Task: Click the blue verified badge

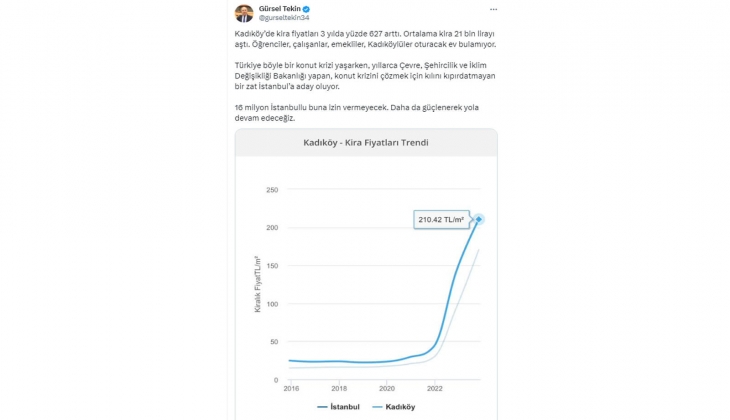Action: tap(305, 8)
